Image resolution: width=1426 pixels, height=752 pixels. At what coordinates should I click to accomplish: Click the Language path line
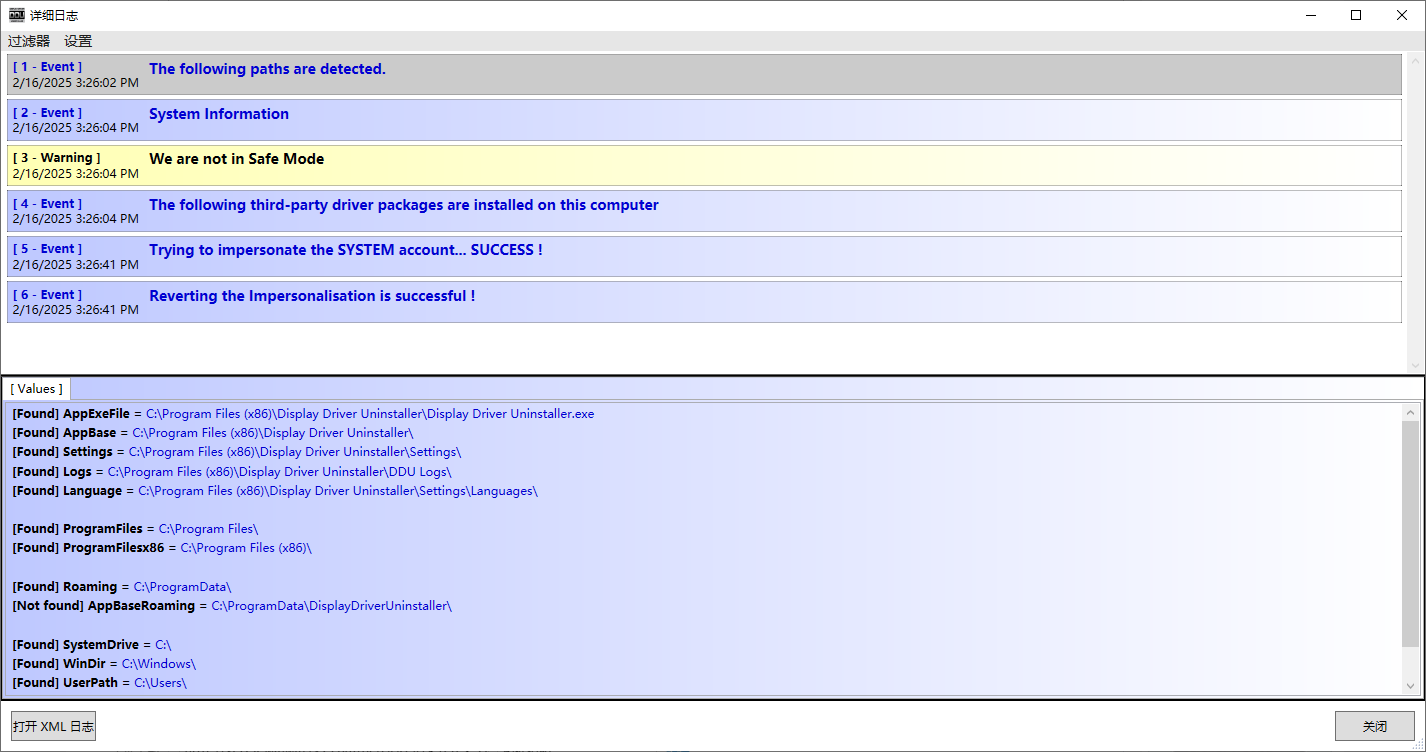pos(275,491)
